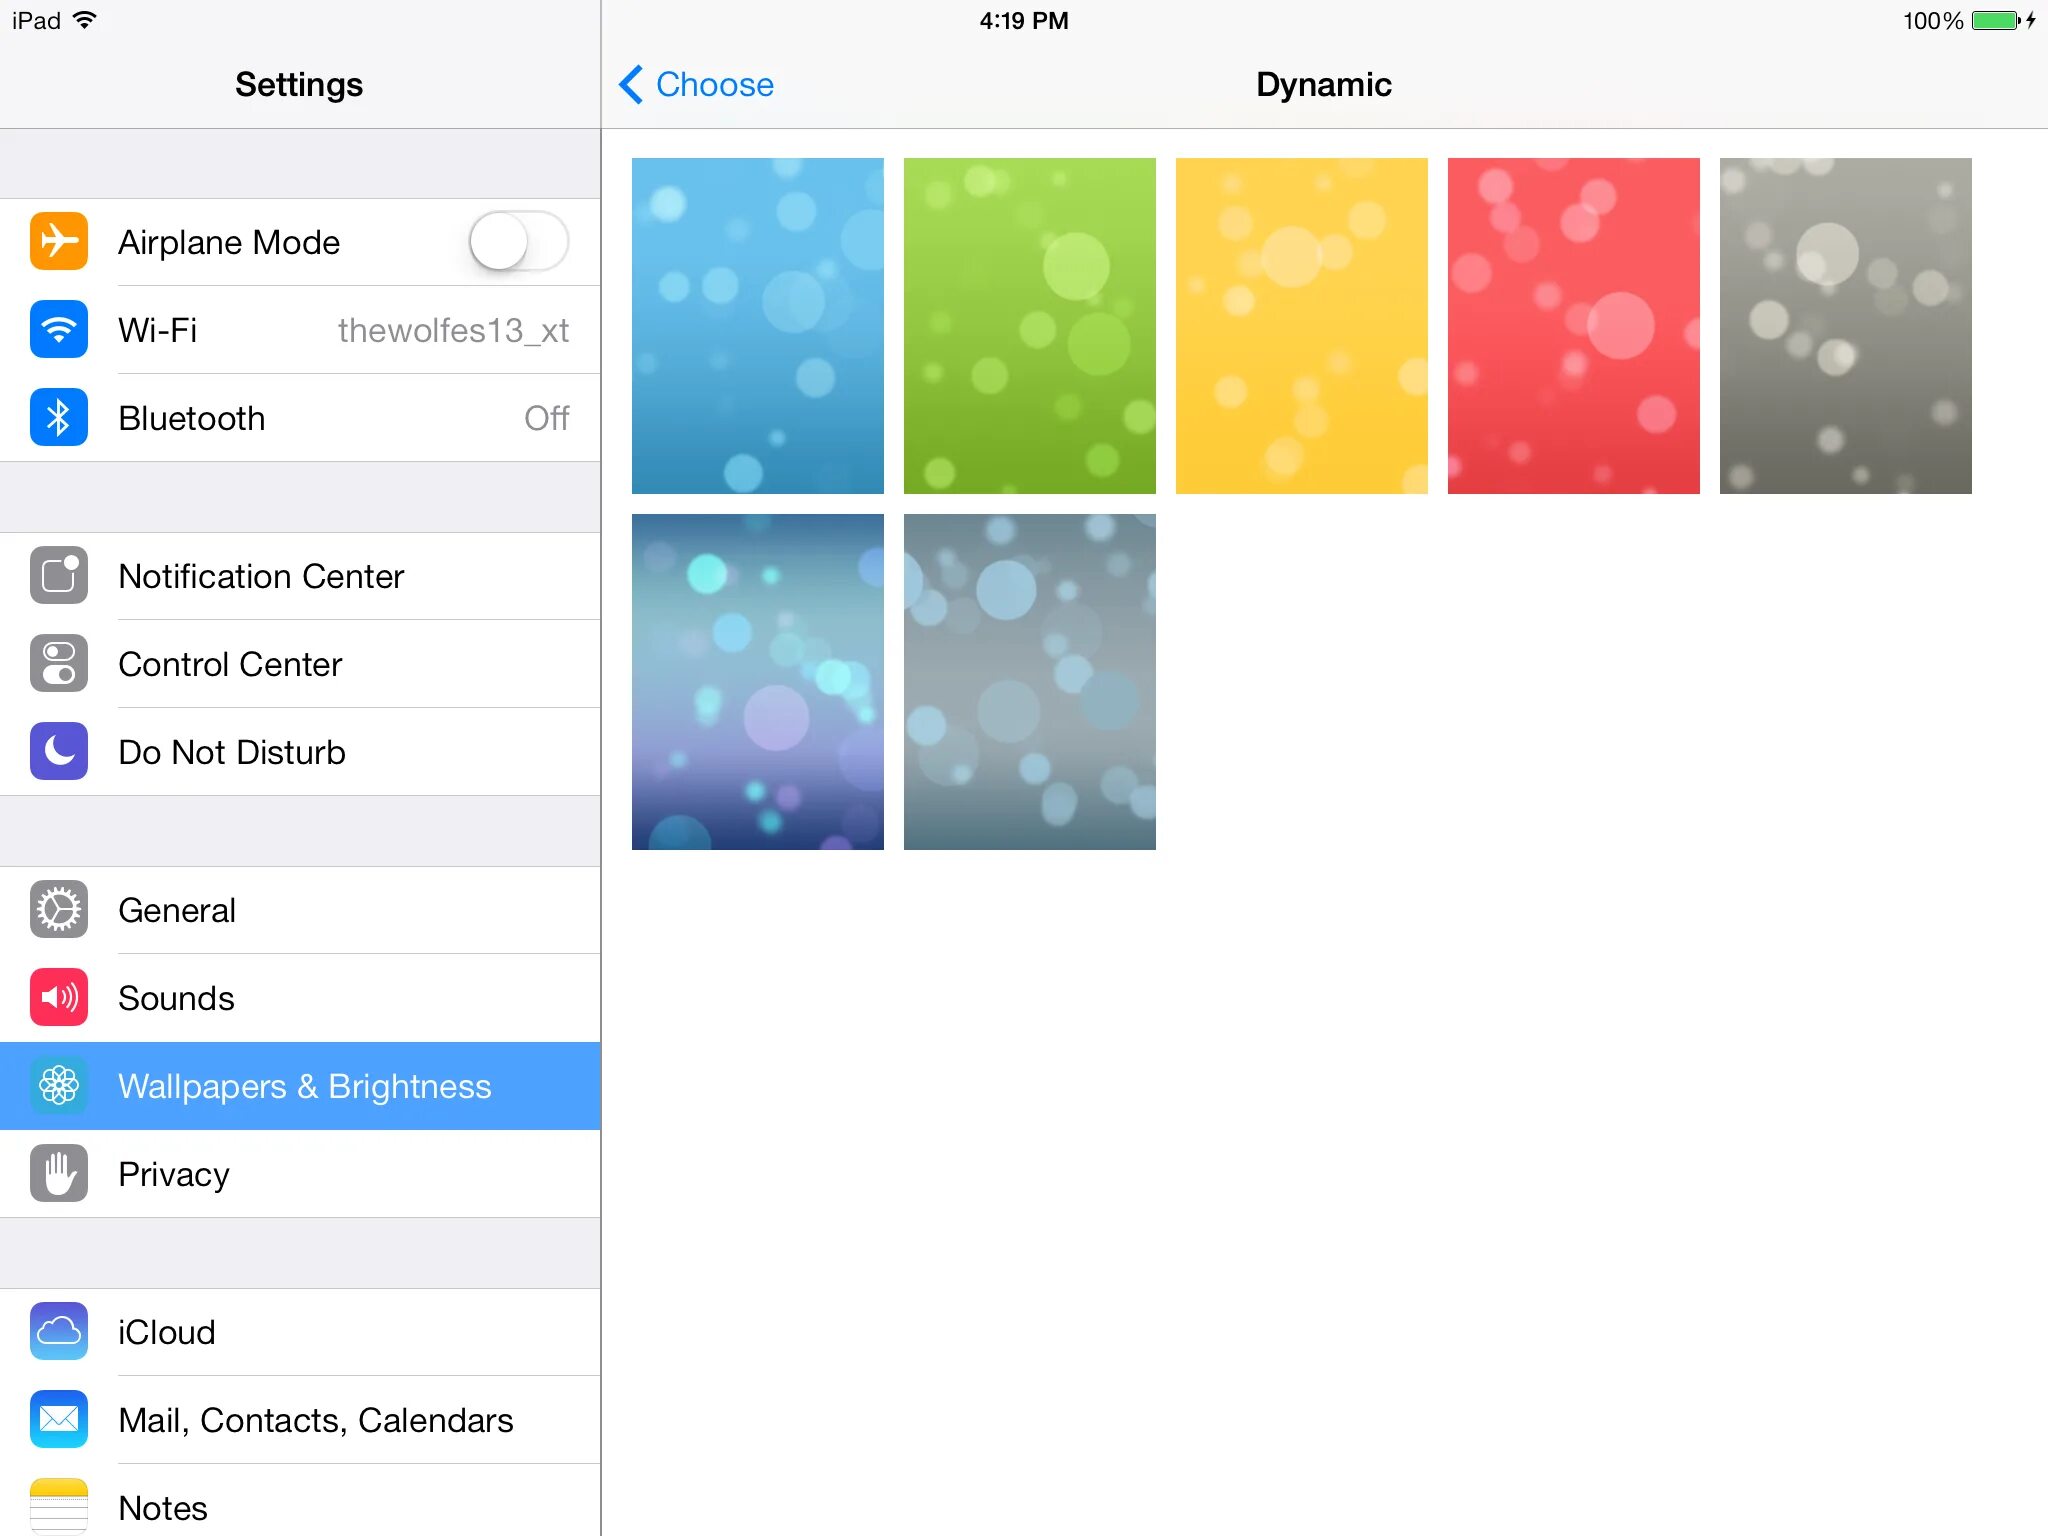Choose the green dynamic wallpaper
The image size is (2048, 1536).
tap(1029, 326)
